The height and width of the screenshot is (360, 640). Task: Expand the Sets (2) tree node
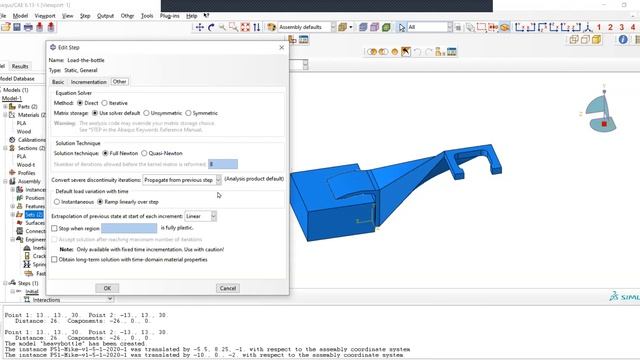(x=13, y=214)
